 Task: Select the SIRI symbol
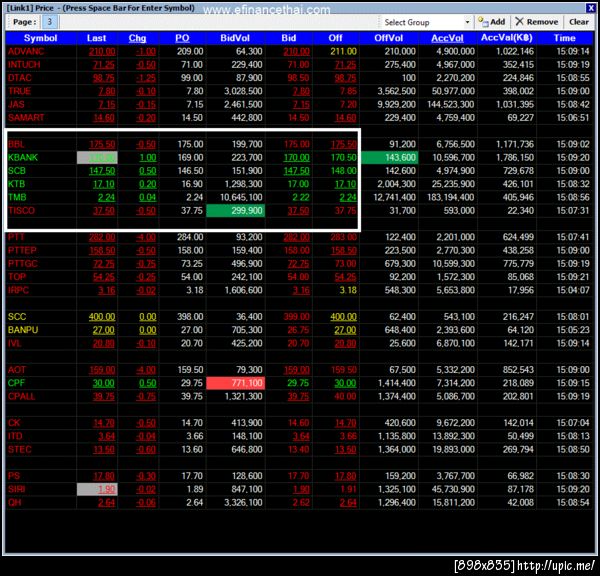pos(16,489)
